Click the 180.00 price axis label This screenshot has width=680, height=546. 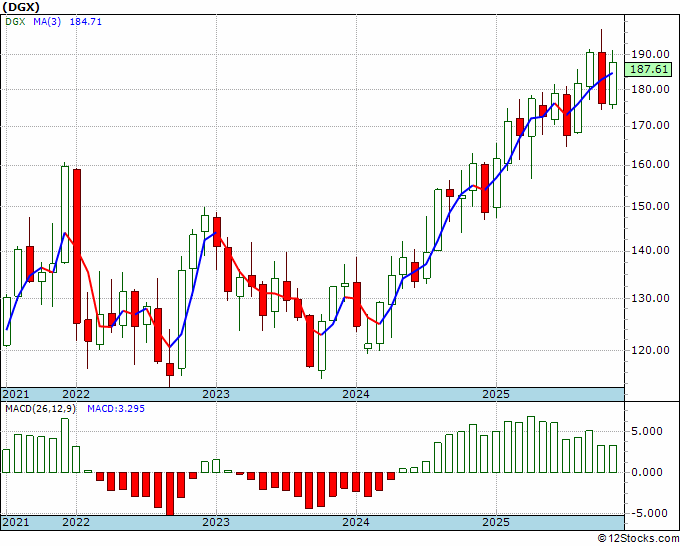click(650, 90)
